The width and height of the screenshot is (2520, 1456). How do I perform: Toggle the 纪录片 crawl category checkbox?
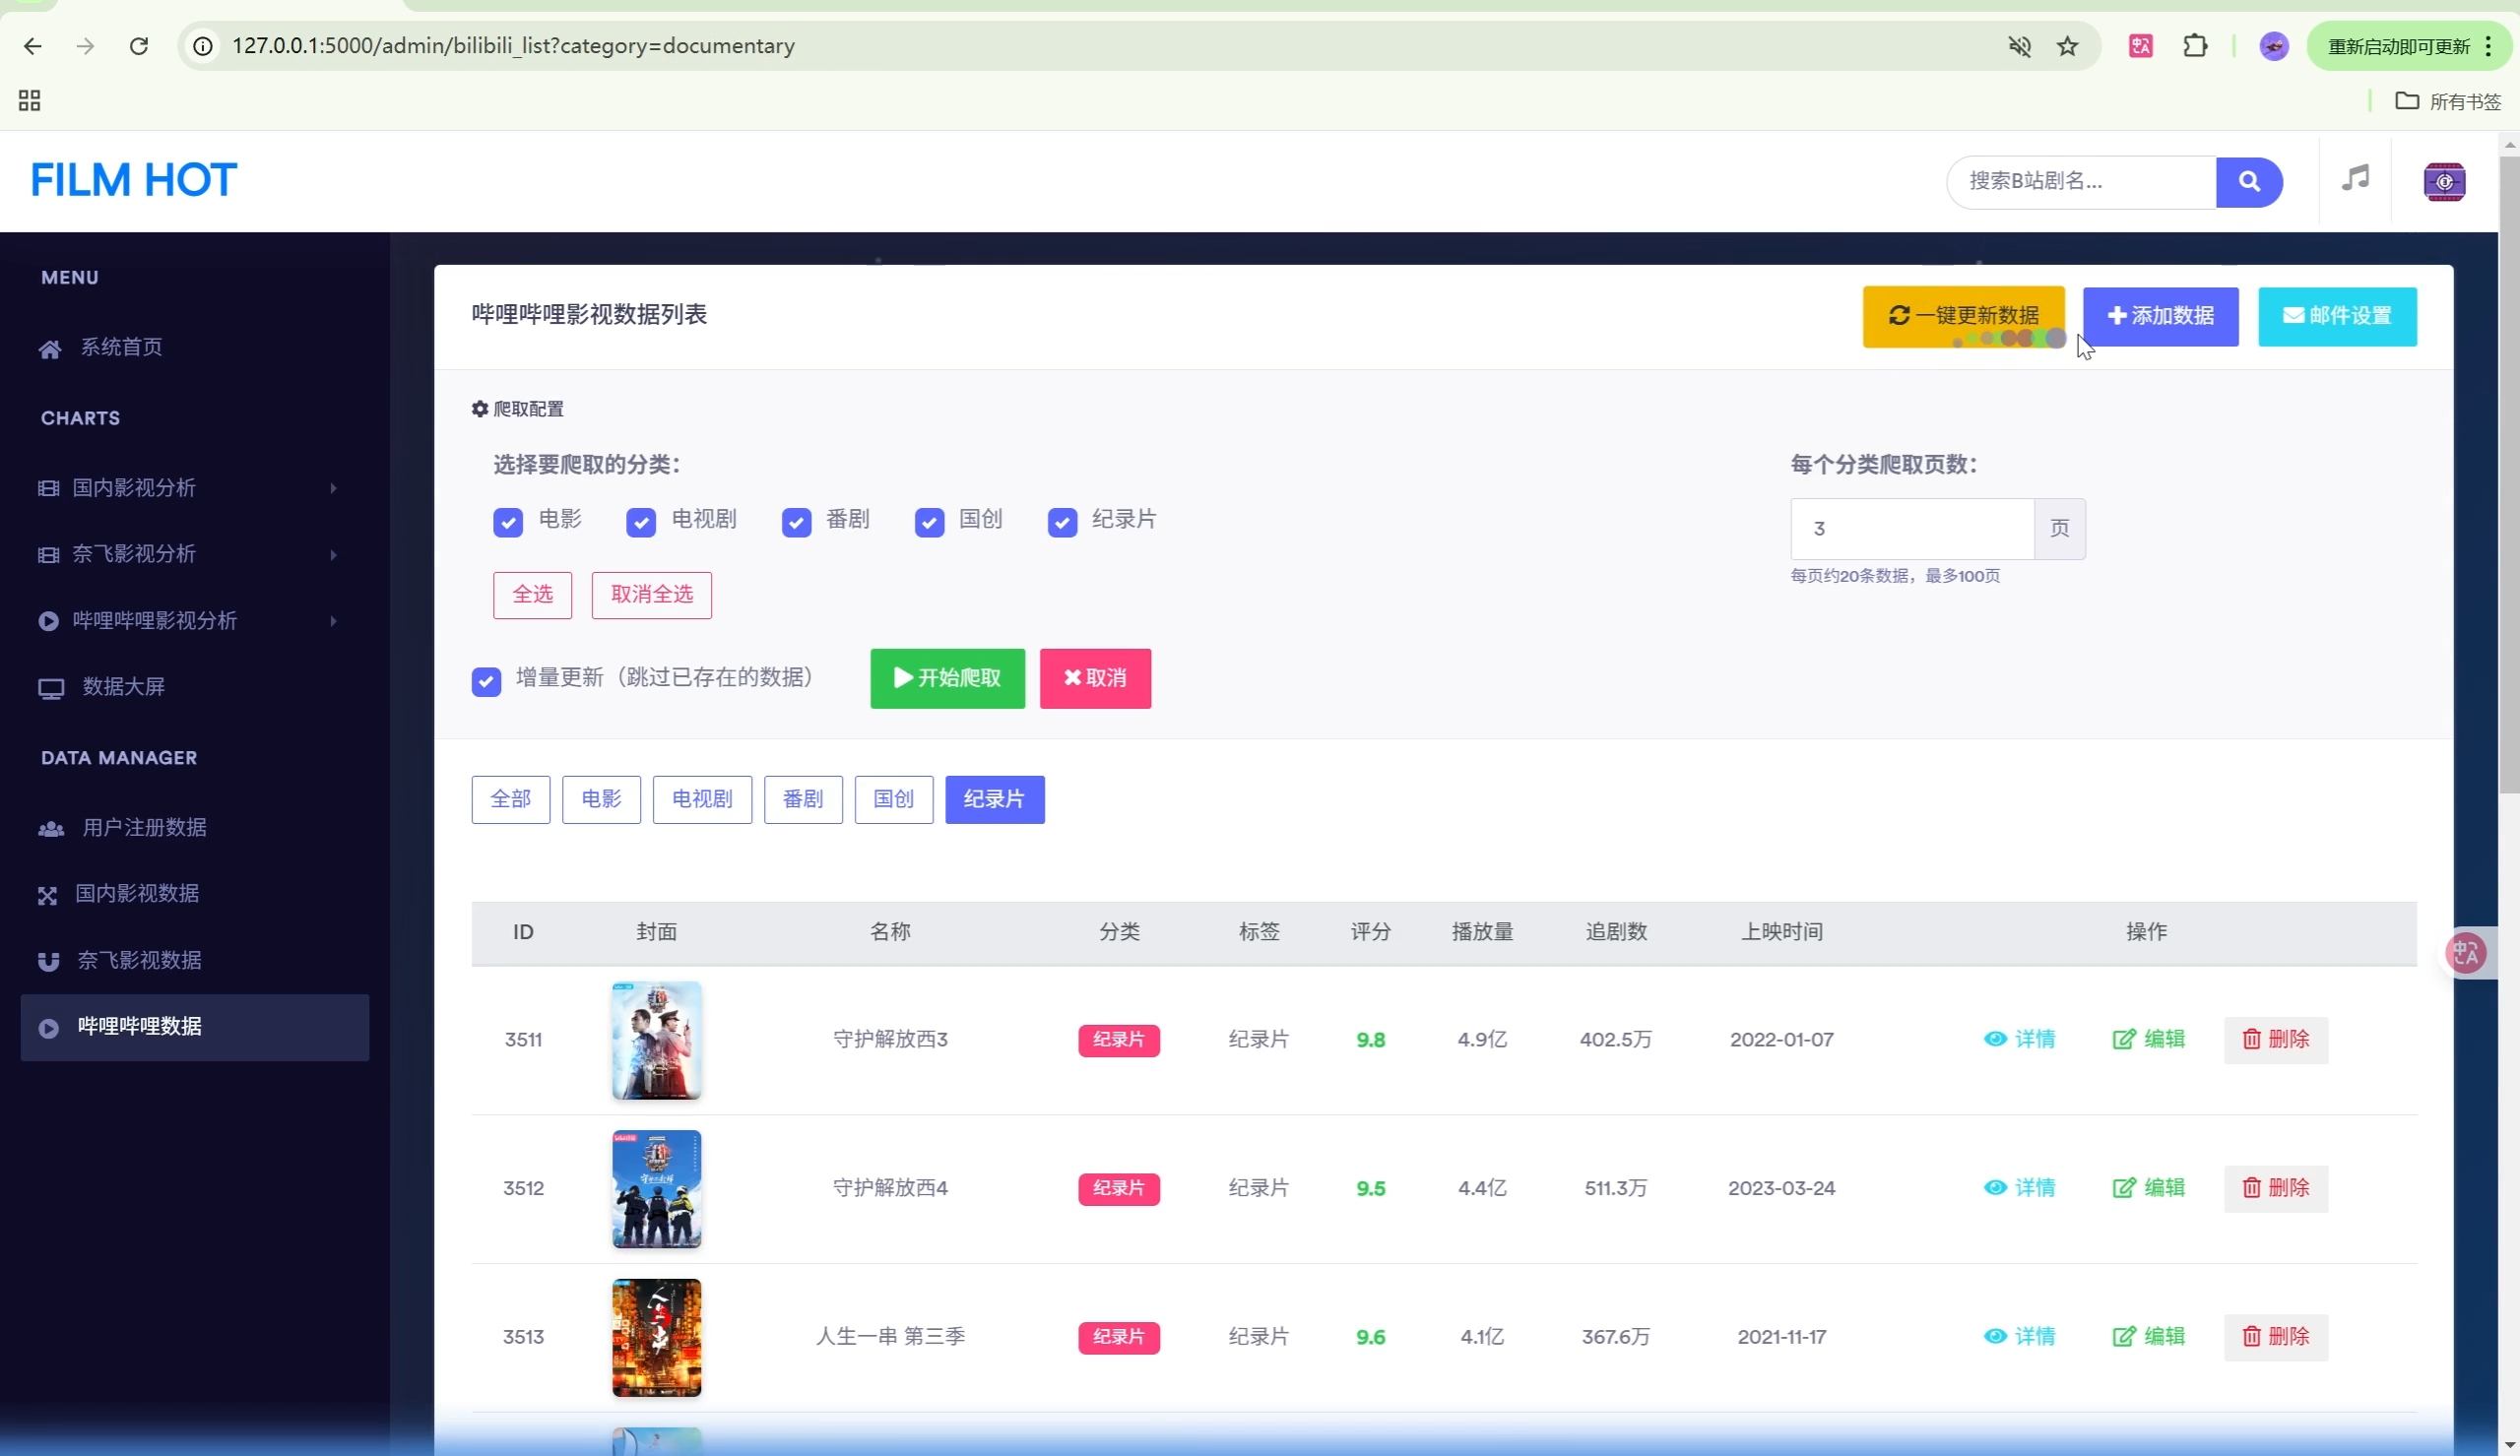click(1062, 522)
